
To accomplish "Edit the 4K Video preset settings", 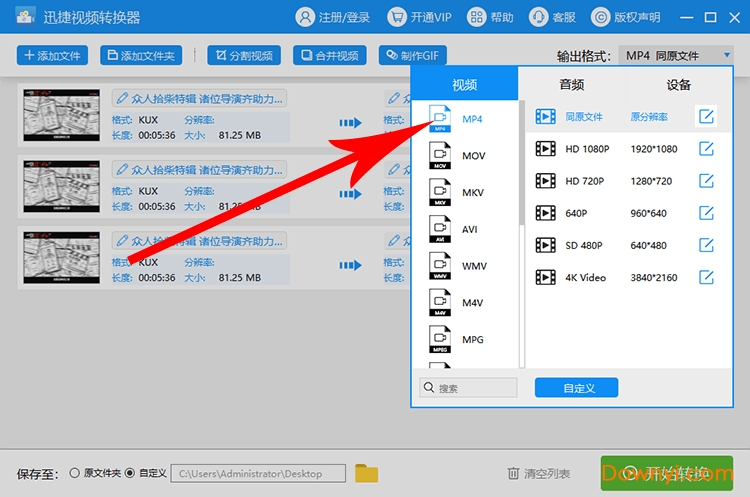I will (x=706, y=277).
